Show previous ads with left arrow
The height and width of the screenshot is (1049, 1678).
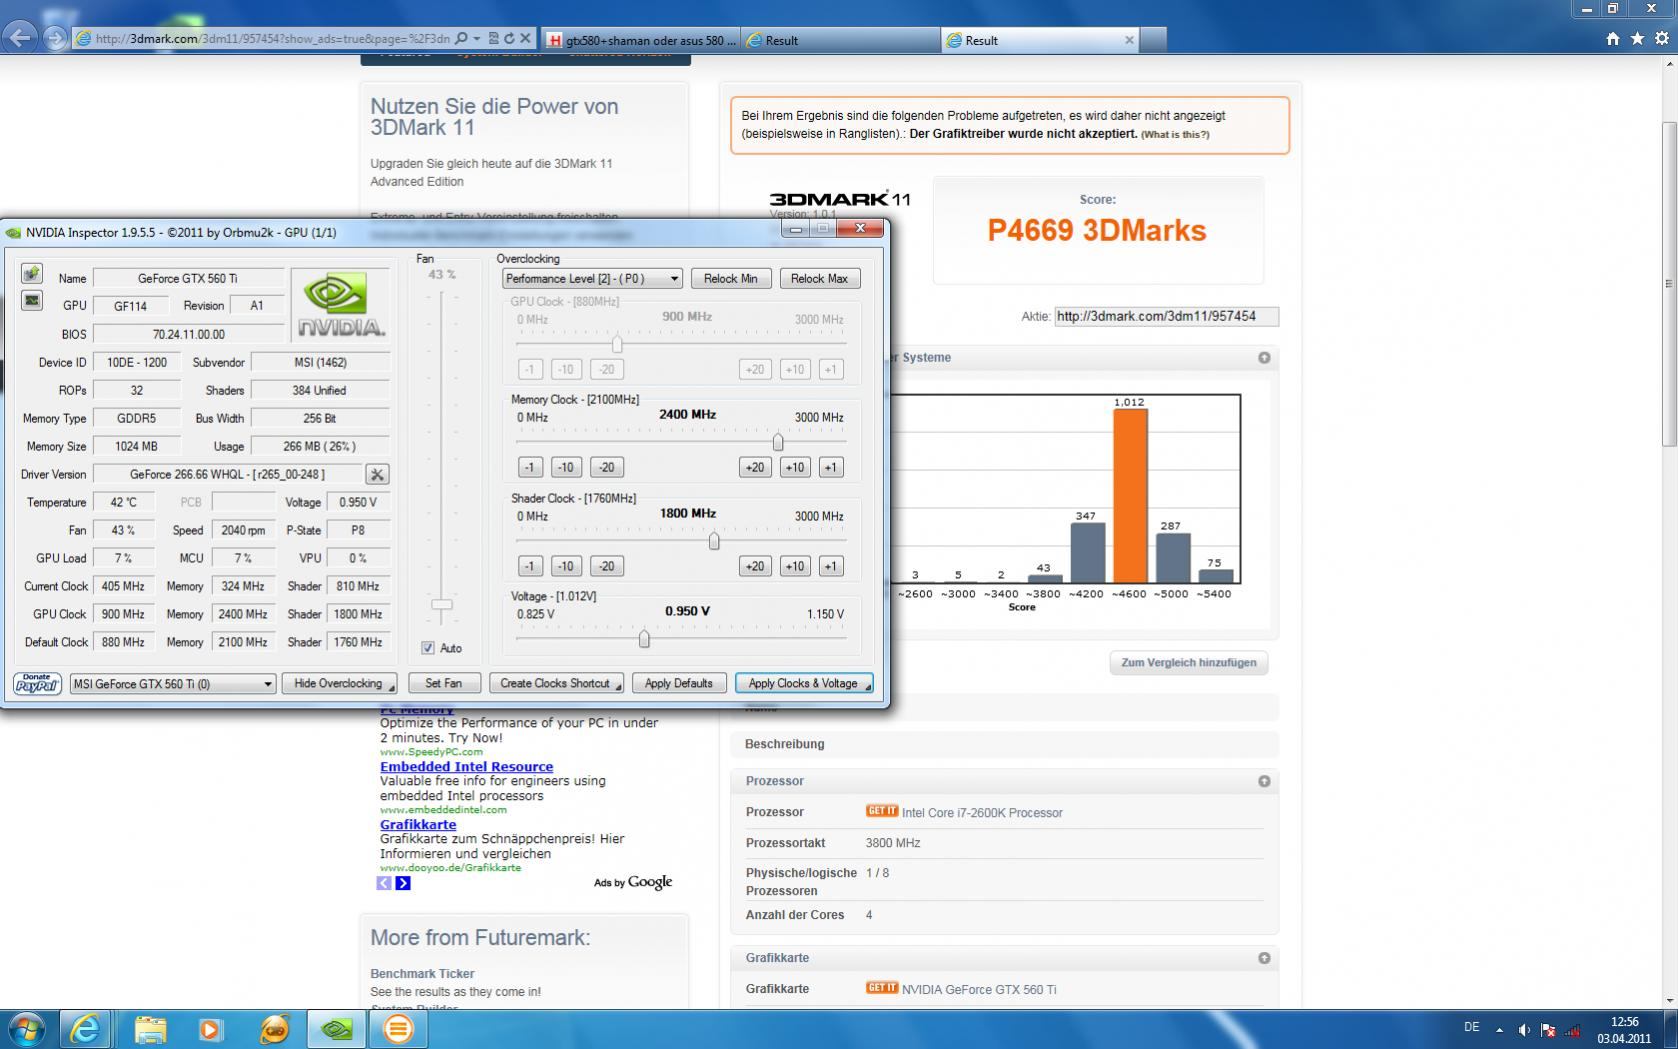384,883
